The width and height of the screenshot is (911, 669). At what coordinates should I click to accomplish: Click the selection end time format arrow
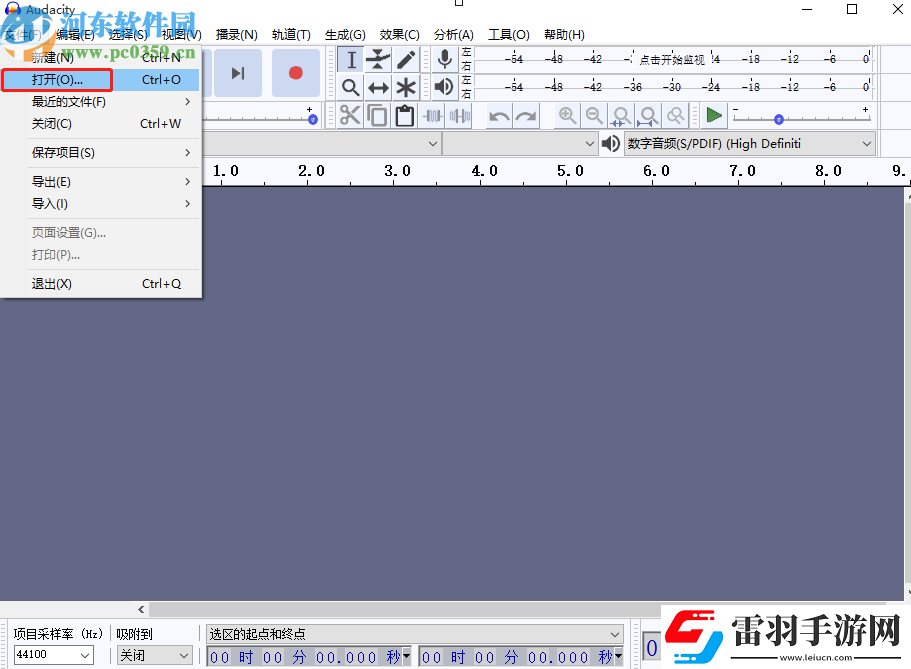point(619,657)
